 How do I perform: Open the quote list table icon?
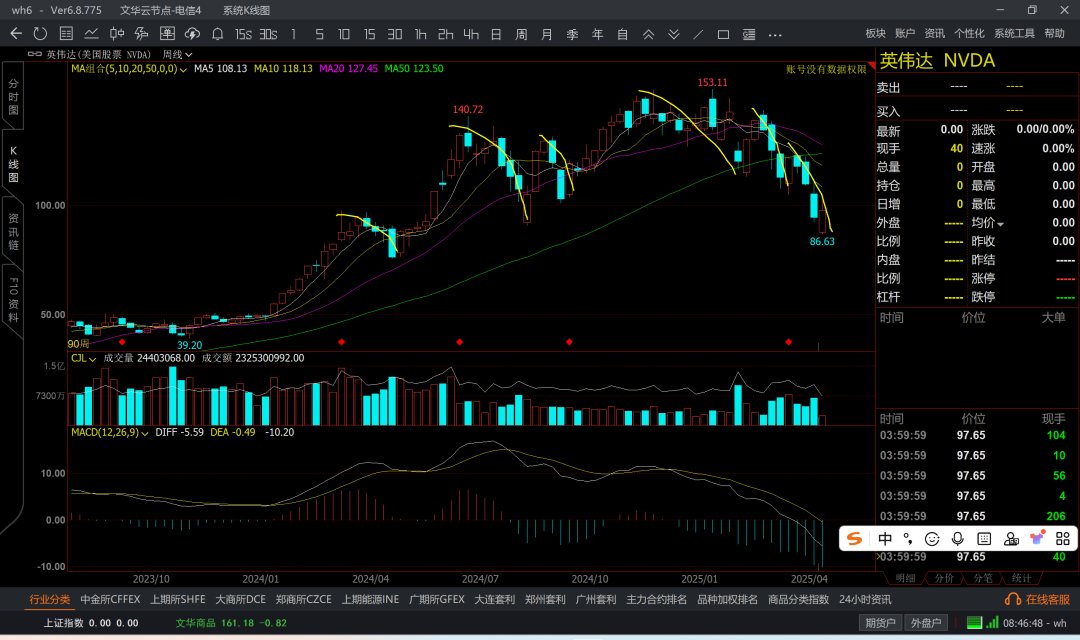click(x=66, y=34)
